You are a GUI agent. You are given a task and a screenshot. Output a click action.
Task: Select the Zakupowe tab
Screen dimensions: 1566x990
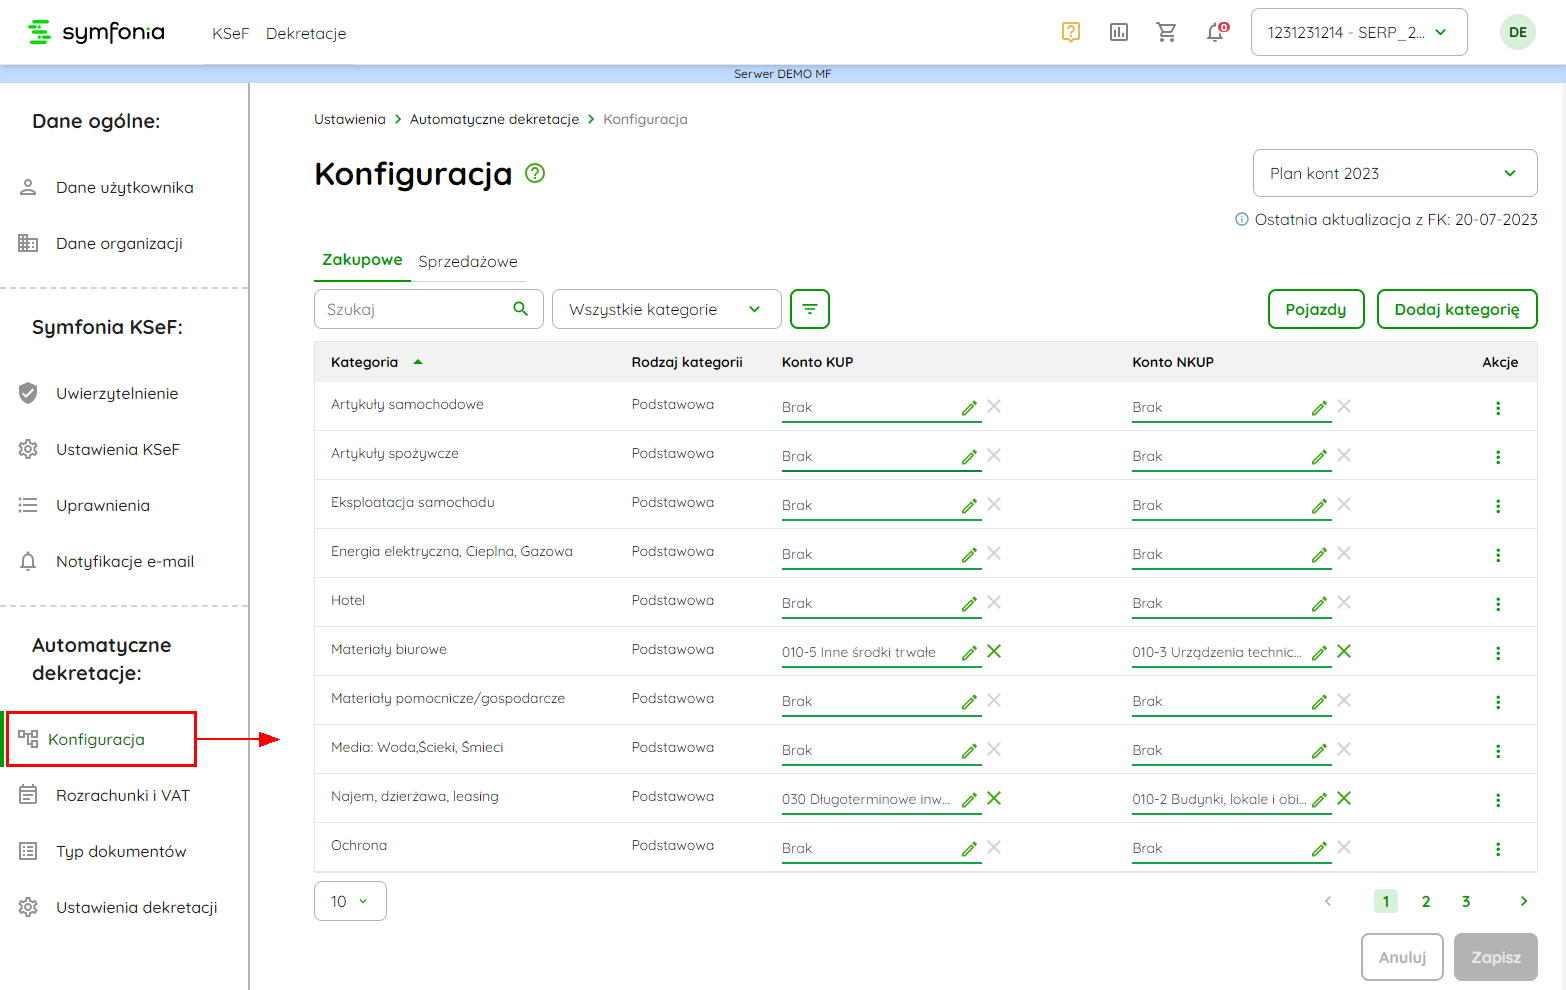point(362,260)
